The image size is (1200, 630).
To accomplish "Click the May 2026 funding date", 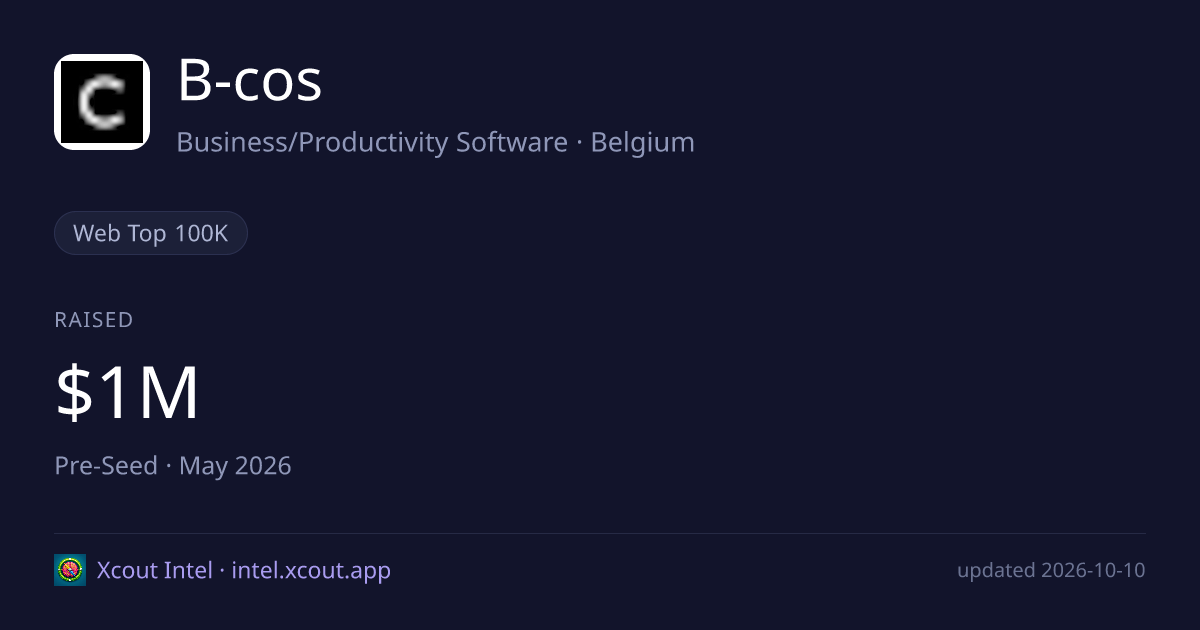I will pos(235,466).
